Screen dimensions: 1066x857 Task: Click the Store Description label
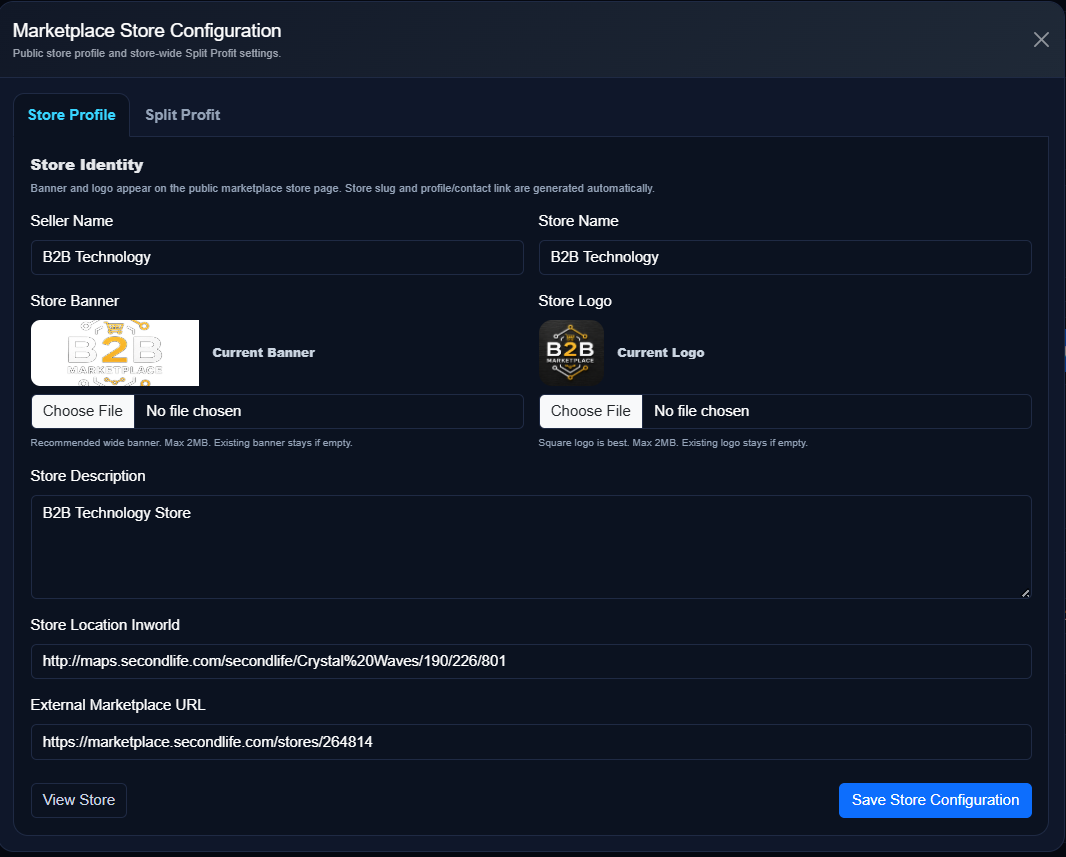pyautogui.click(x=88, y=476)
